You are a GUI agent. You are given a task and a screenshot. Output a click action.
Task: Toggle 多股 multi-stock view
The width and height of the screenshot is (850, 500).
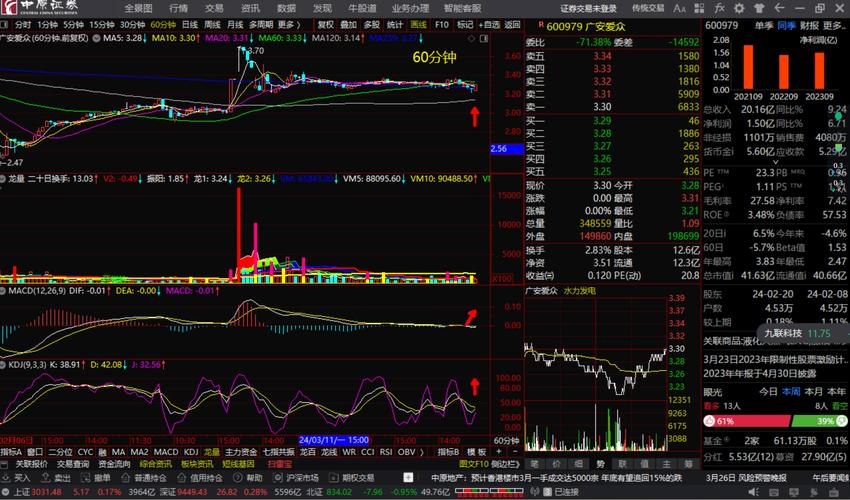[x=372, y=25]
